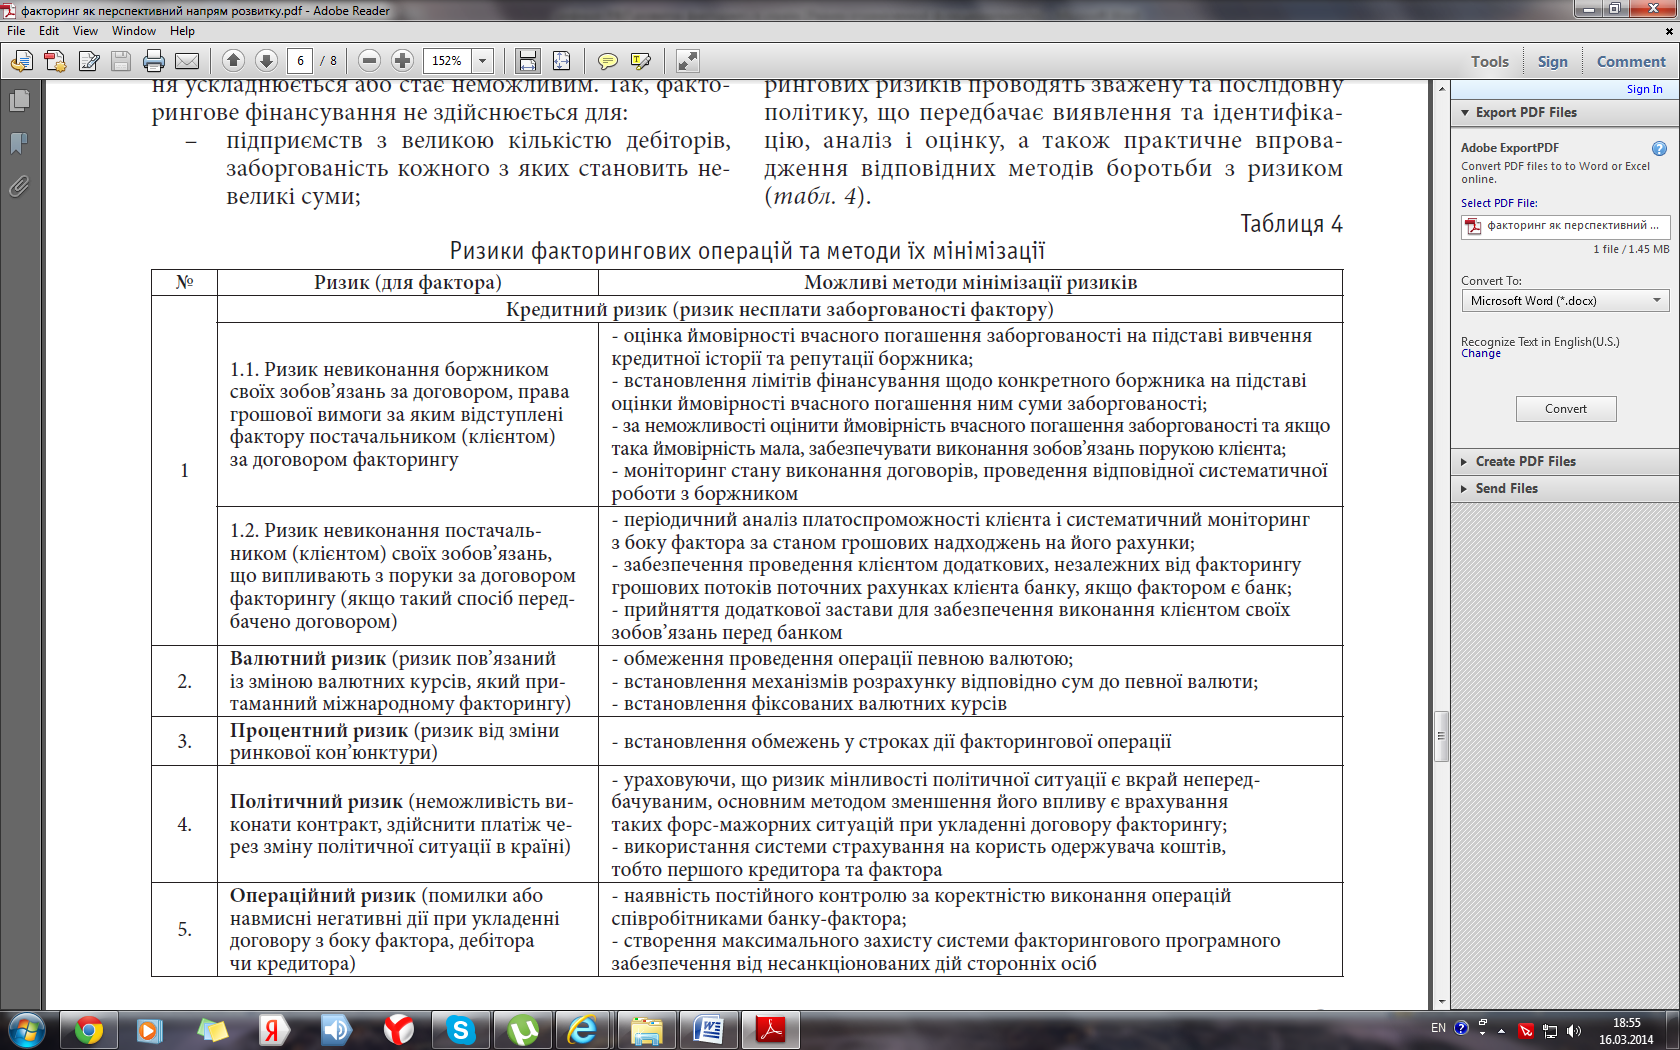Open the File menu

tap(16, 31)
